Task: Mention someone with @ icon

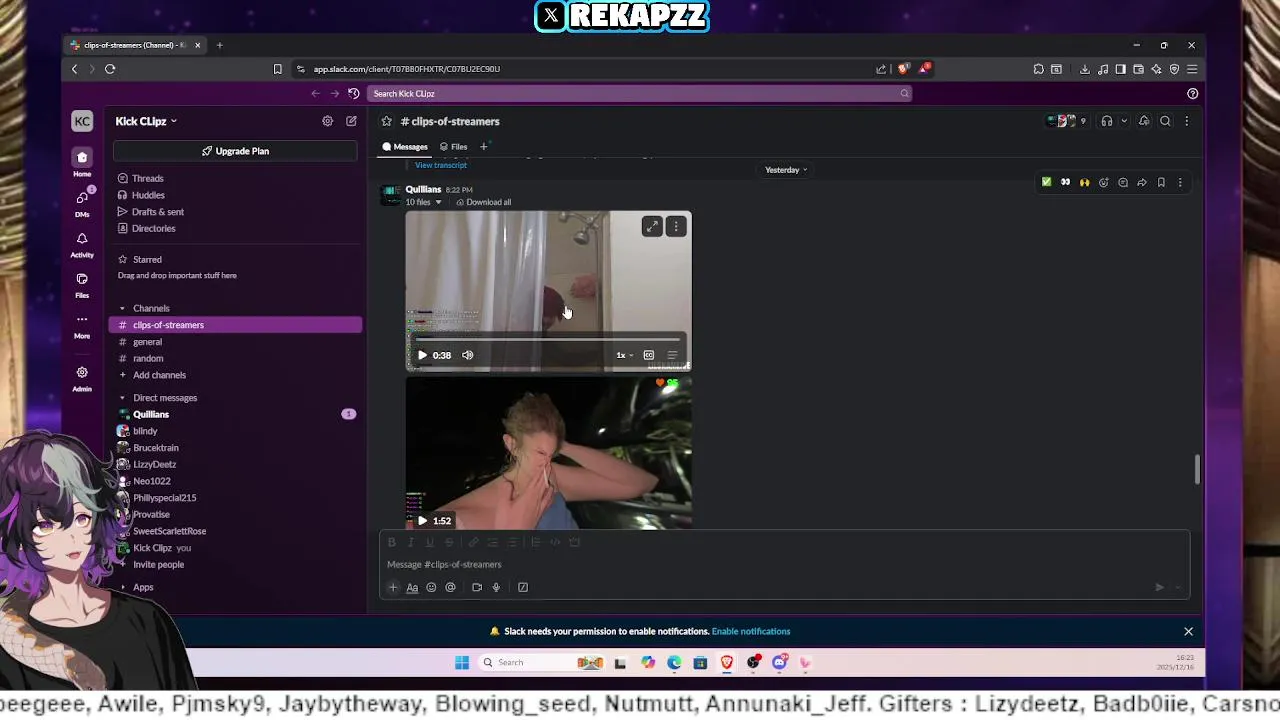Action: (x=450, y=587)
